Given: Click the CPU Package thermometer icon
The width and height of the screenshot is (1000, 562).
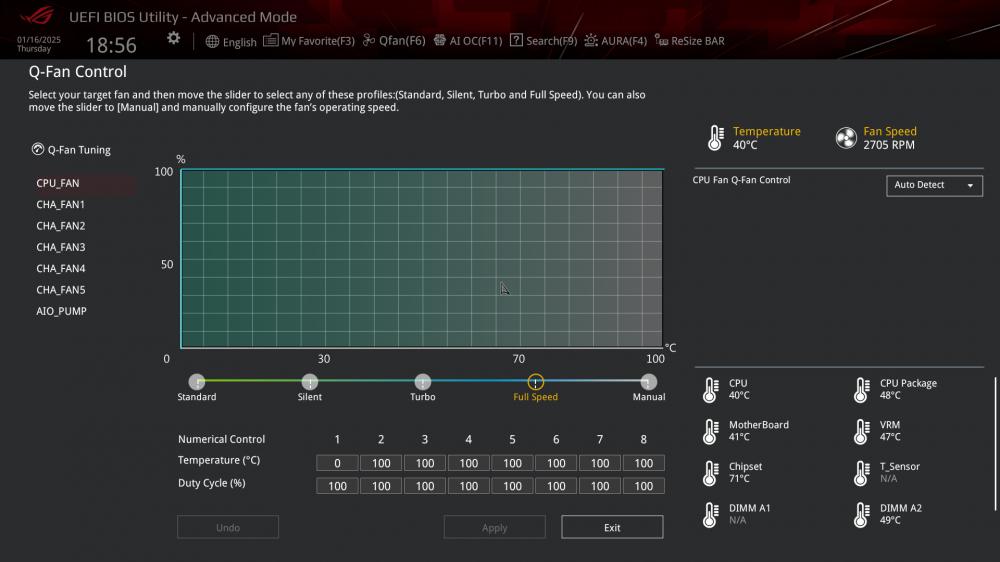Looking at the screenshot, I should pos(862,390).
